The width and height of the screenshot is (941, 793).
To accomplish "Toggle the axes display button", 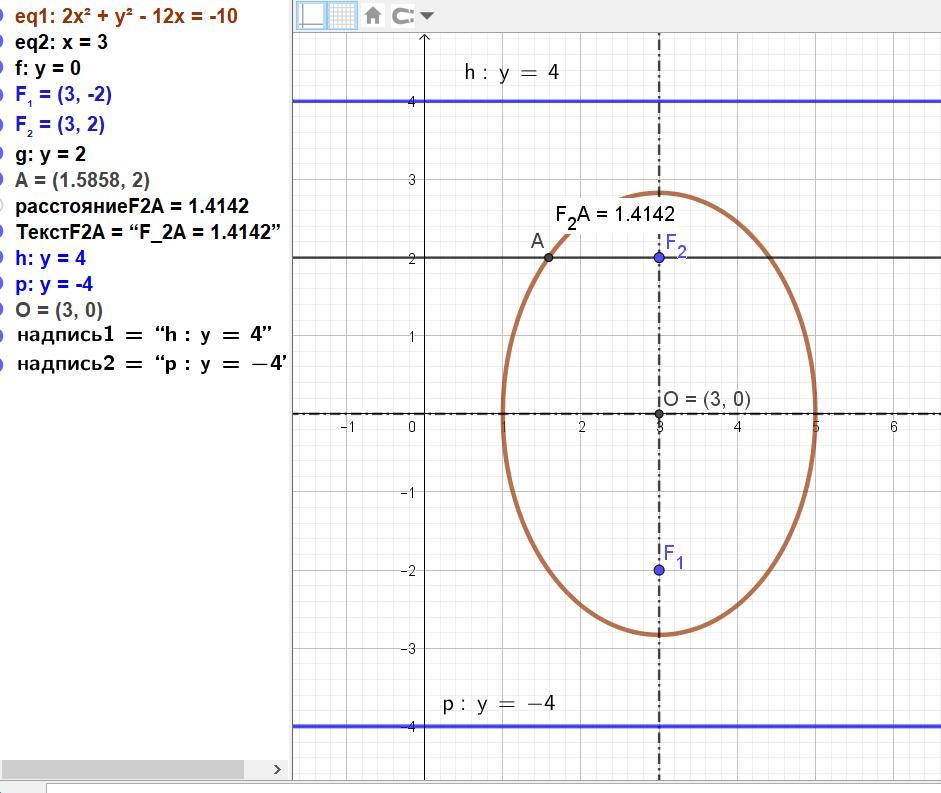I will point(313,15).
